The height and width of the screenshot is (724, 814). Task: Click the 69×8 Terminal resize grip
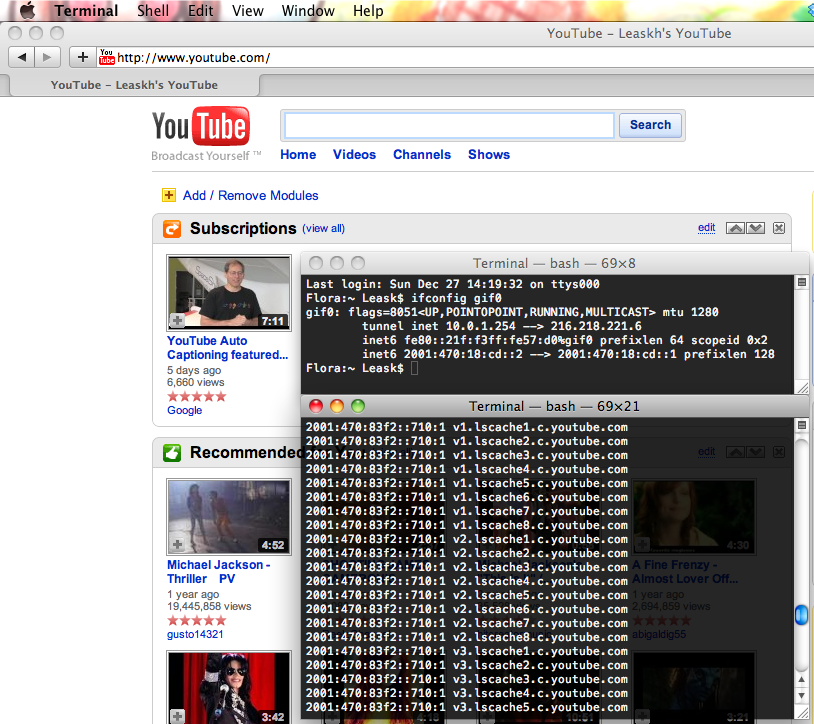pos(803,387)
